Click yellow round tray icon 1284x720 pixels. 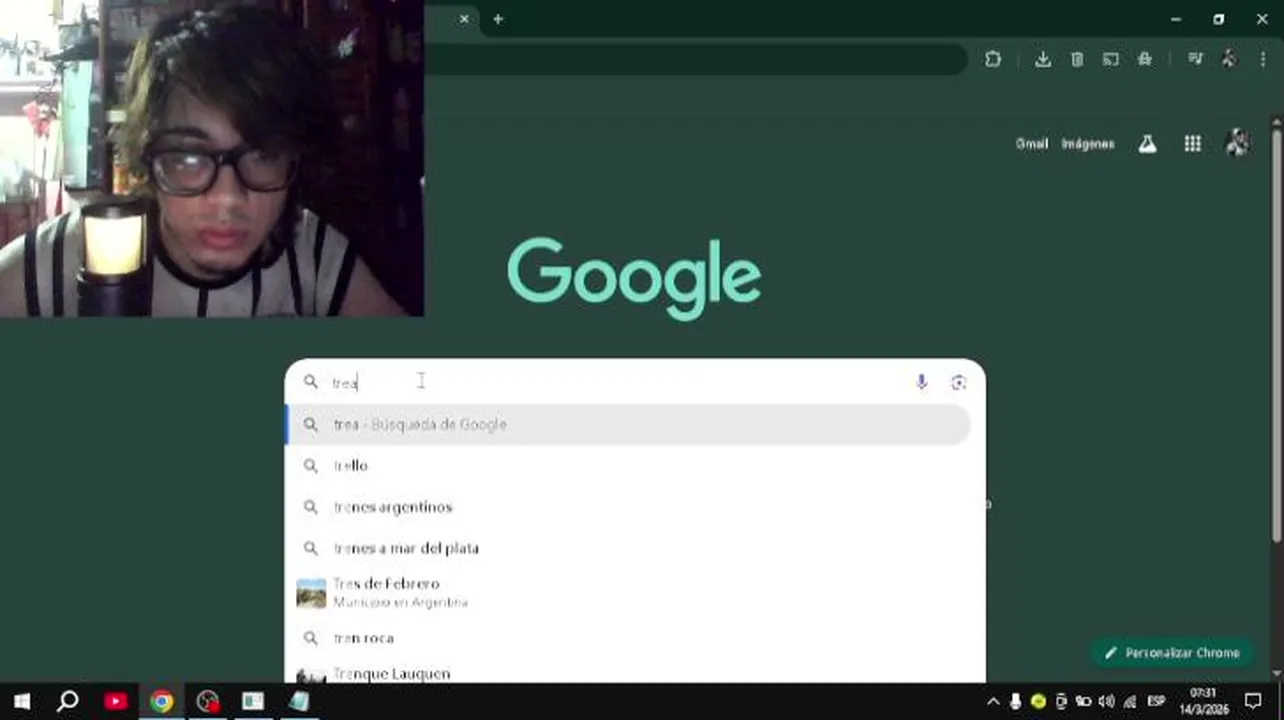[x=1038, y=701]
